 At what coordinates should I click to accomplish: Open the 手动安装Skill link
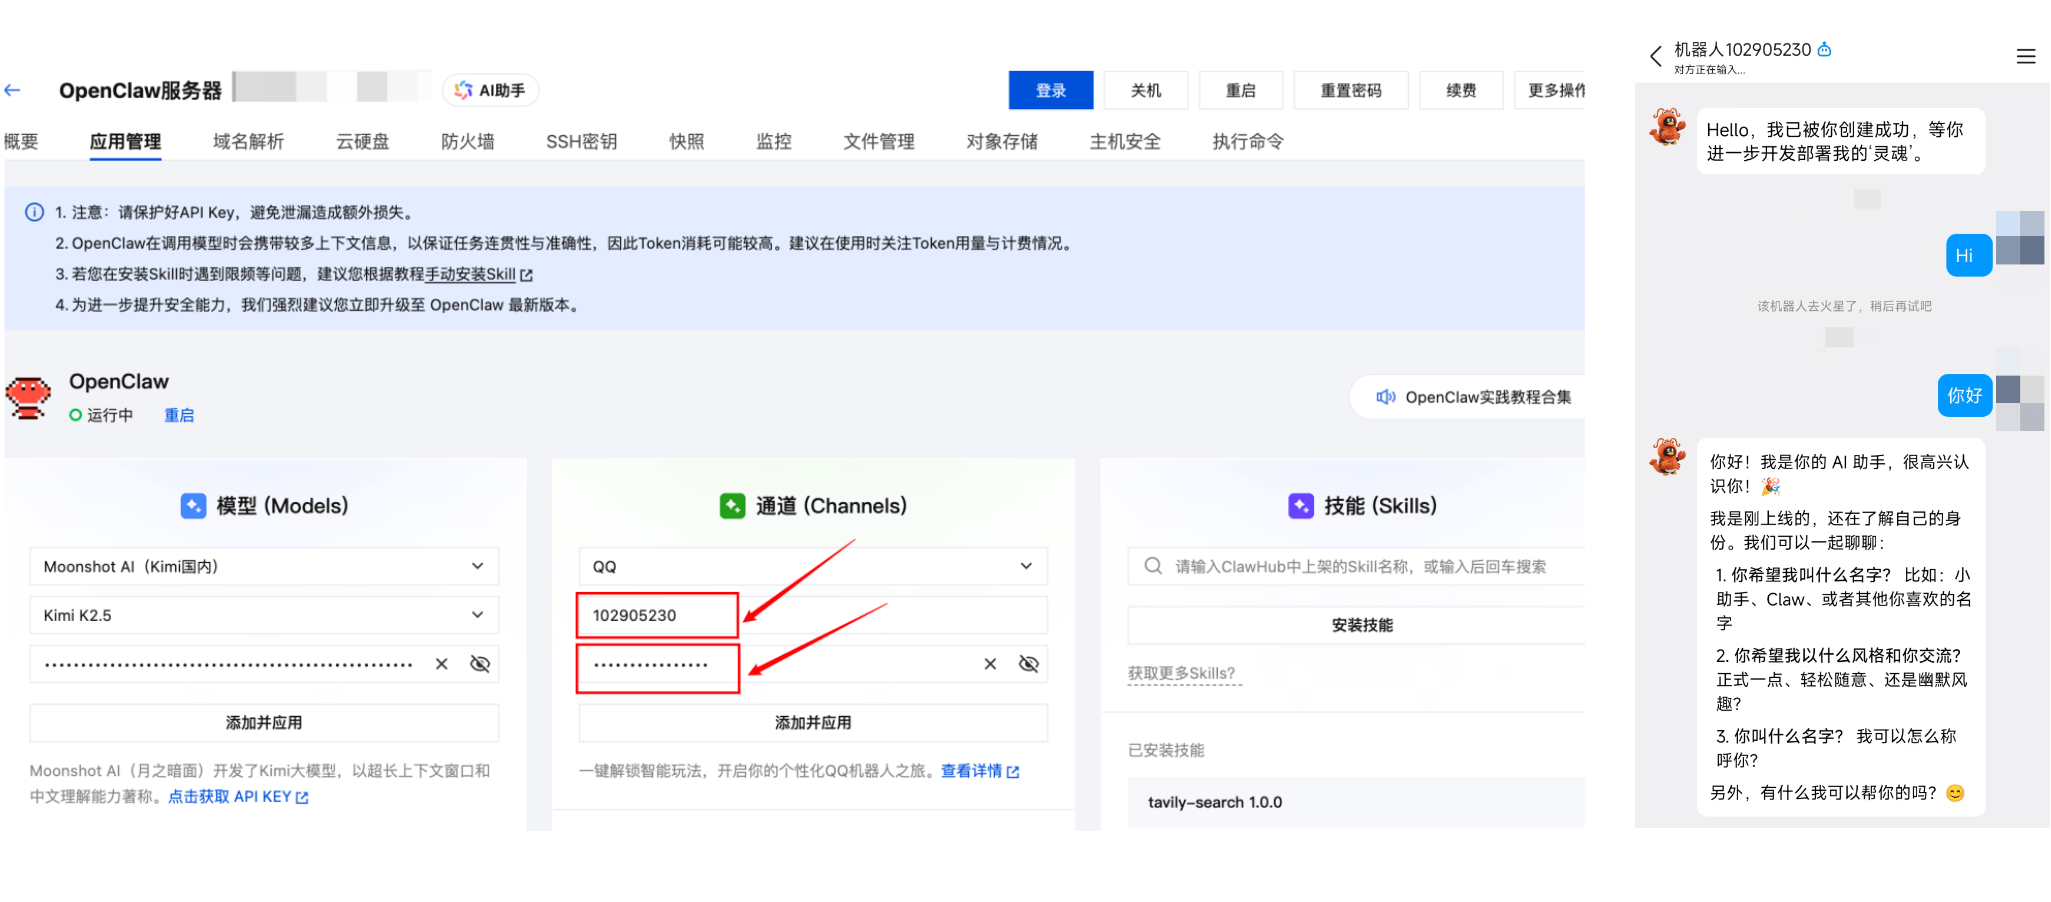click(x=478, y=274)
